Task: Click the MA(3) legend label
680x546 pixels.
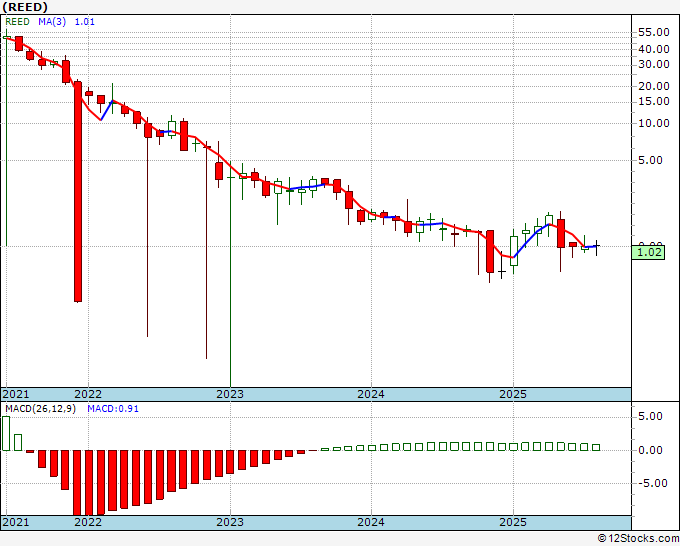Action: coord(52,22)
